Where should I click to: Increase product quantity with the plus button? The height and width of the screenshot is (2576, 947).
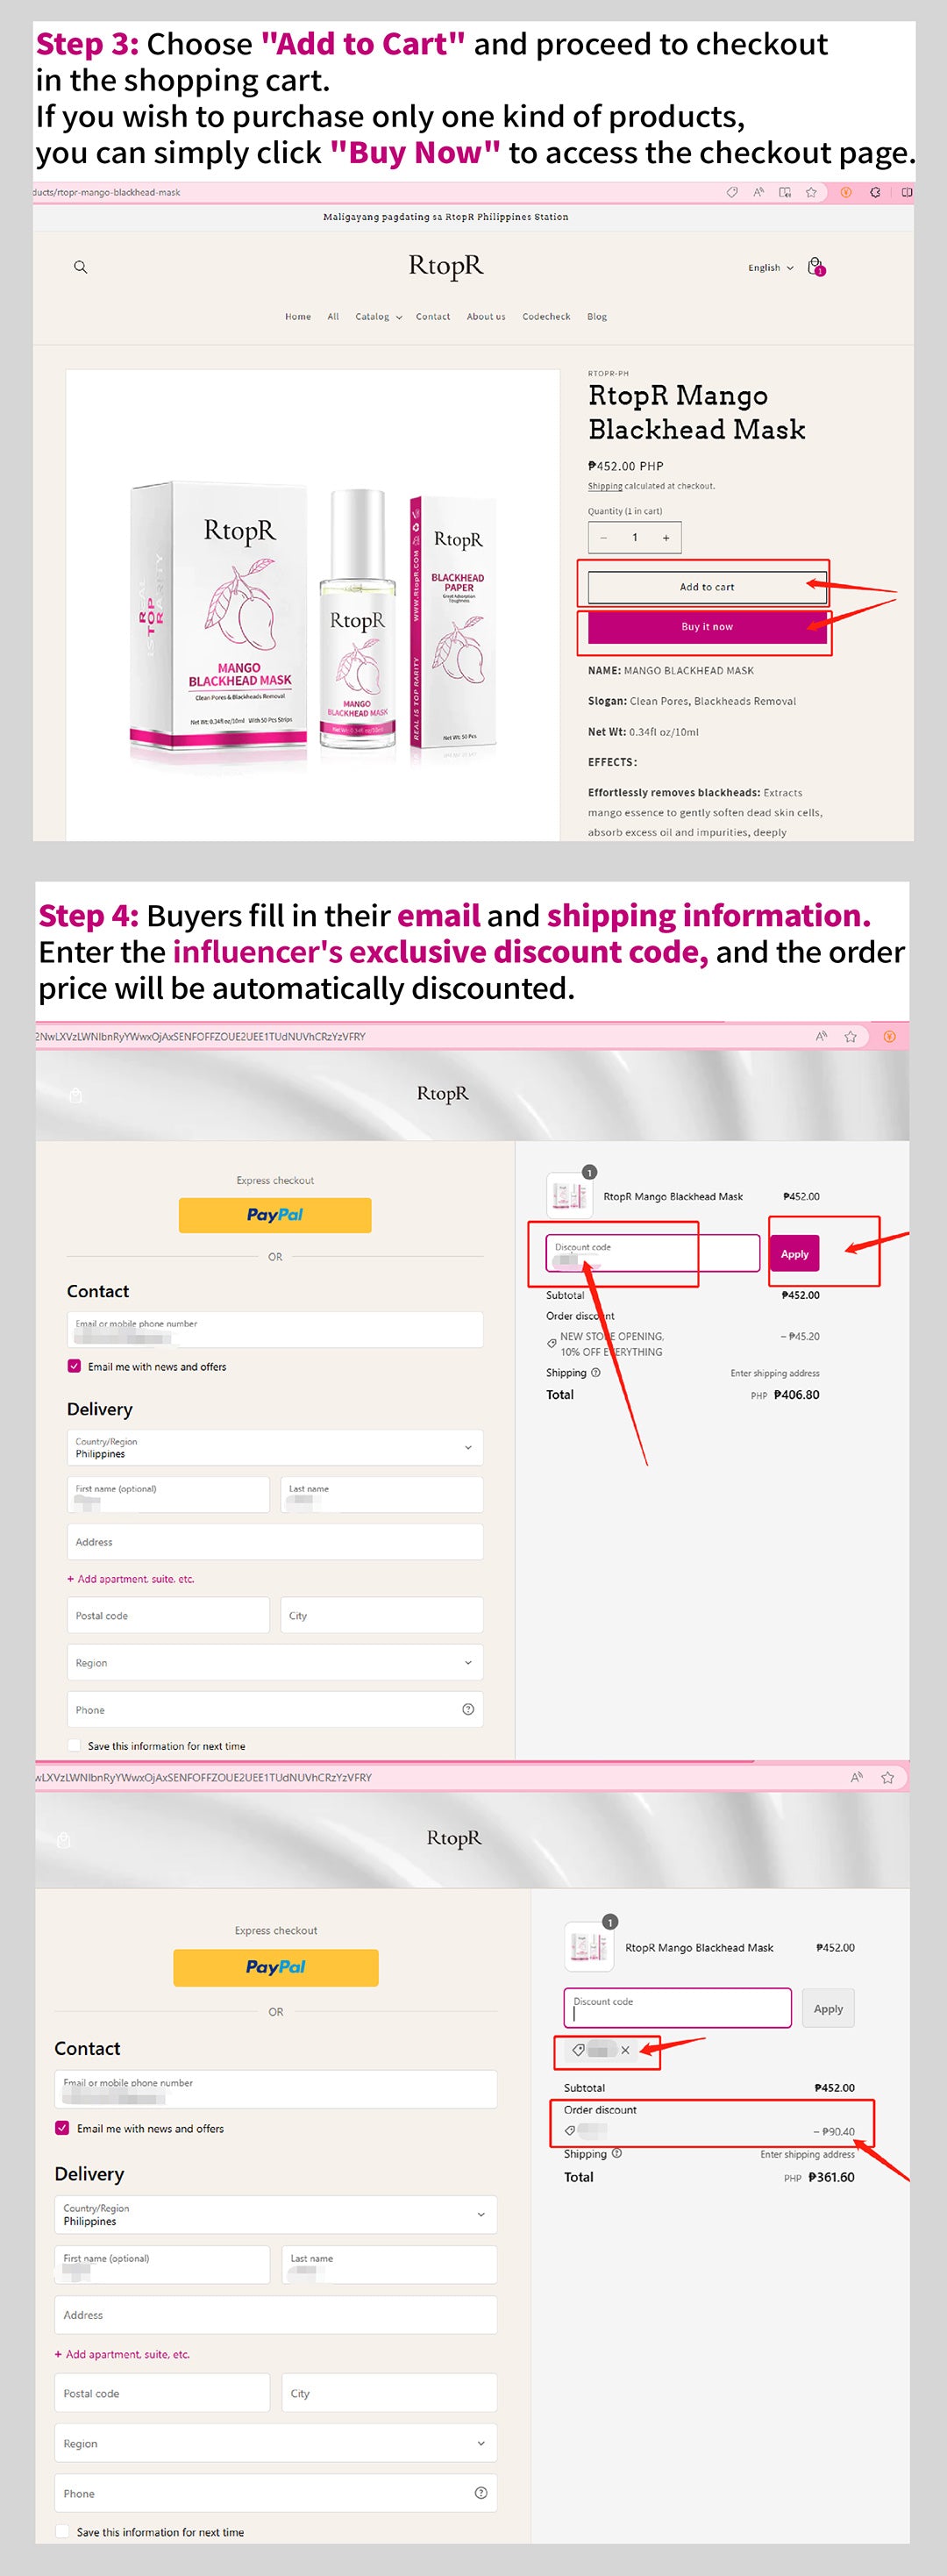click(x=666, y=538)
